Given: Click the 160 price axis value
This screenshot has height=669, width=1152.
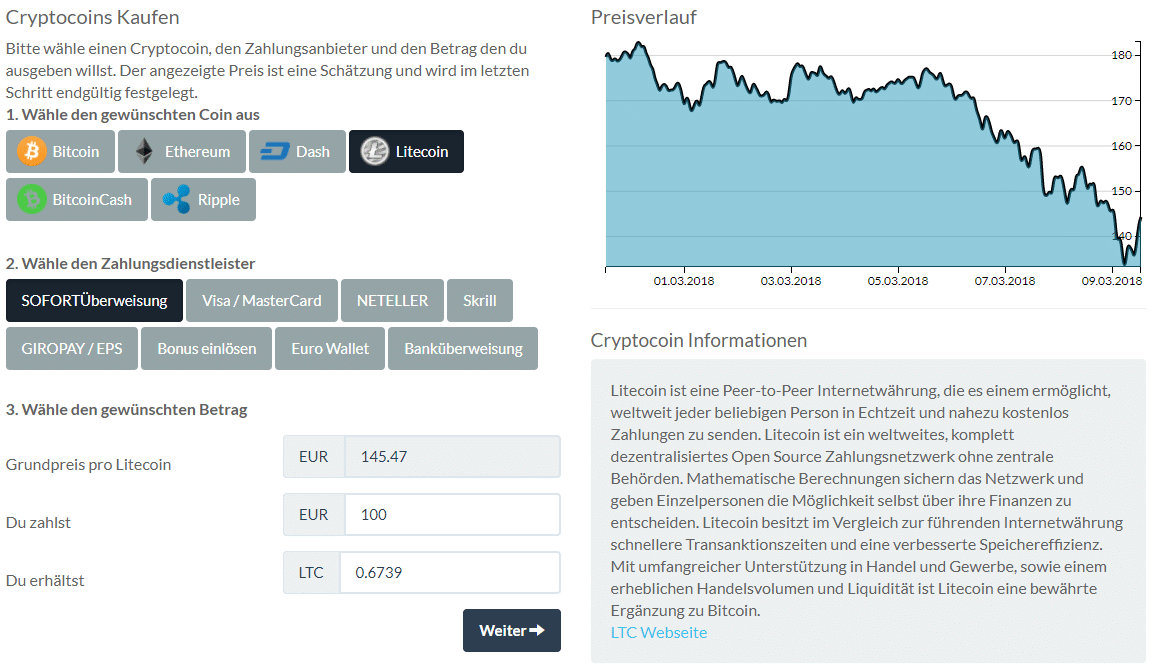Looking at the screenshot, I should click(1121, 146).
